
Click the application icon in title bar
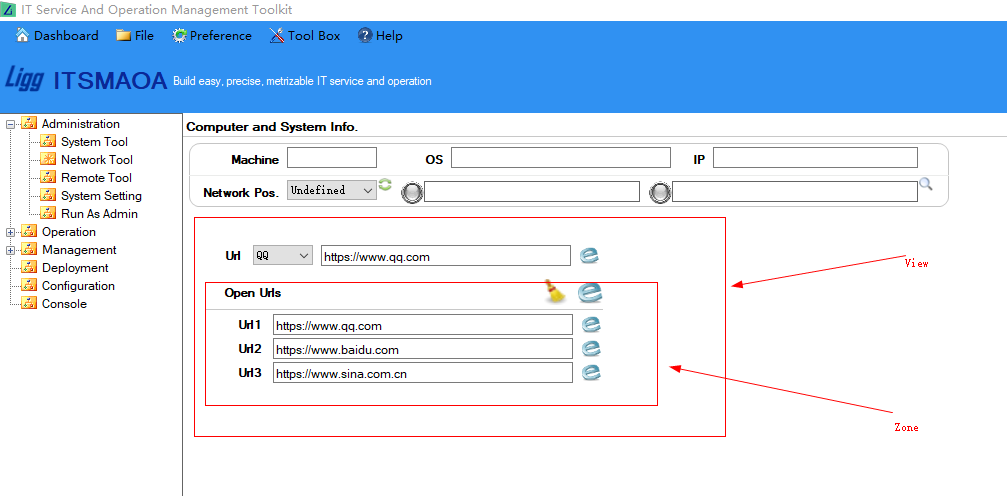click(x=8, y=10)
